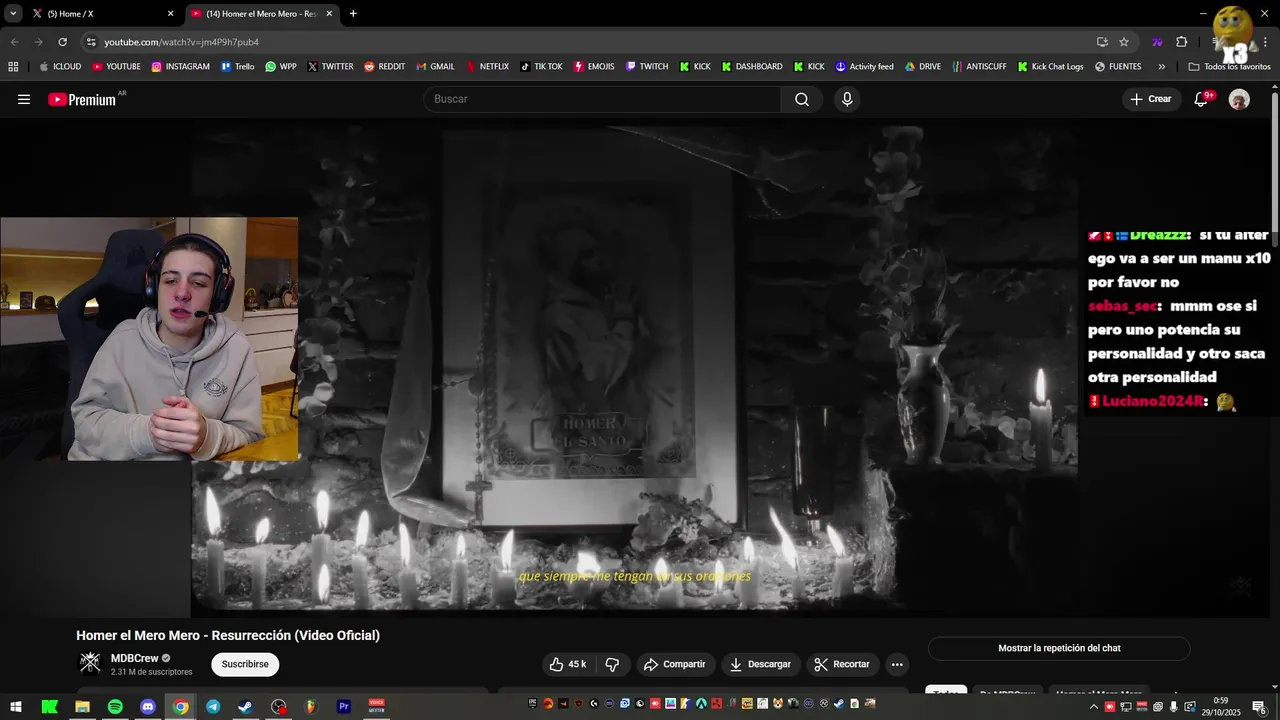Show hidden system tray icons
The height and width of the screenshot is (720, 1280).
pos(1093,707)
